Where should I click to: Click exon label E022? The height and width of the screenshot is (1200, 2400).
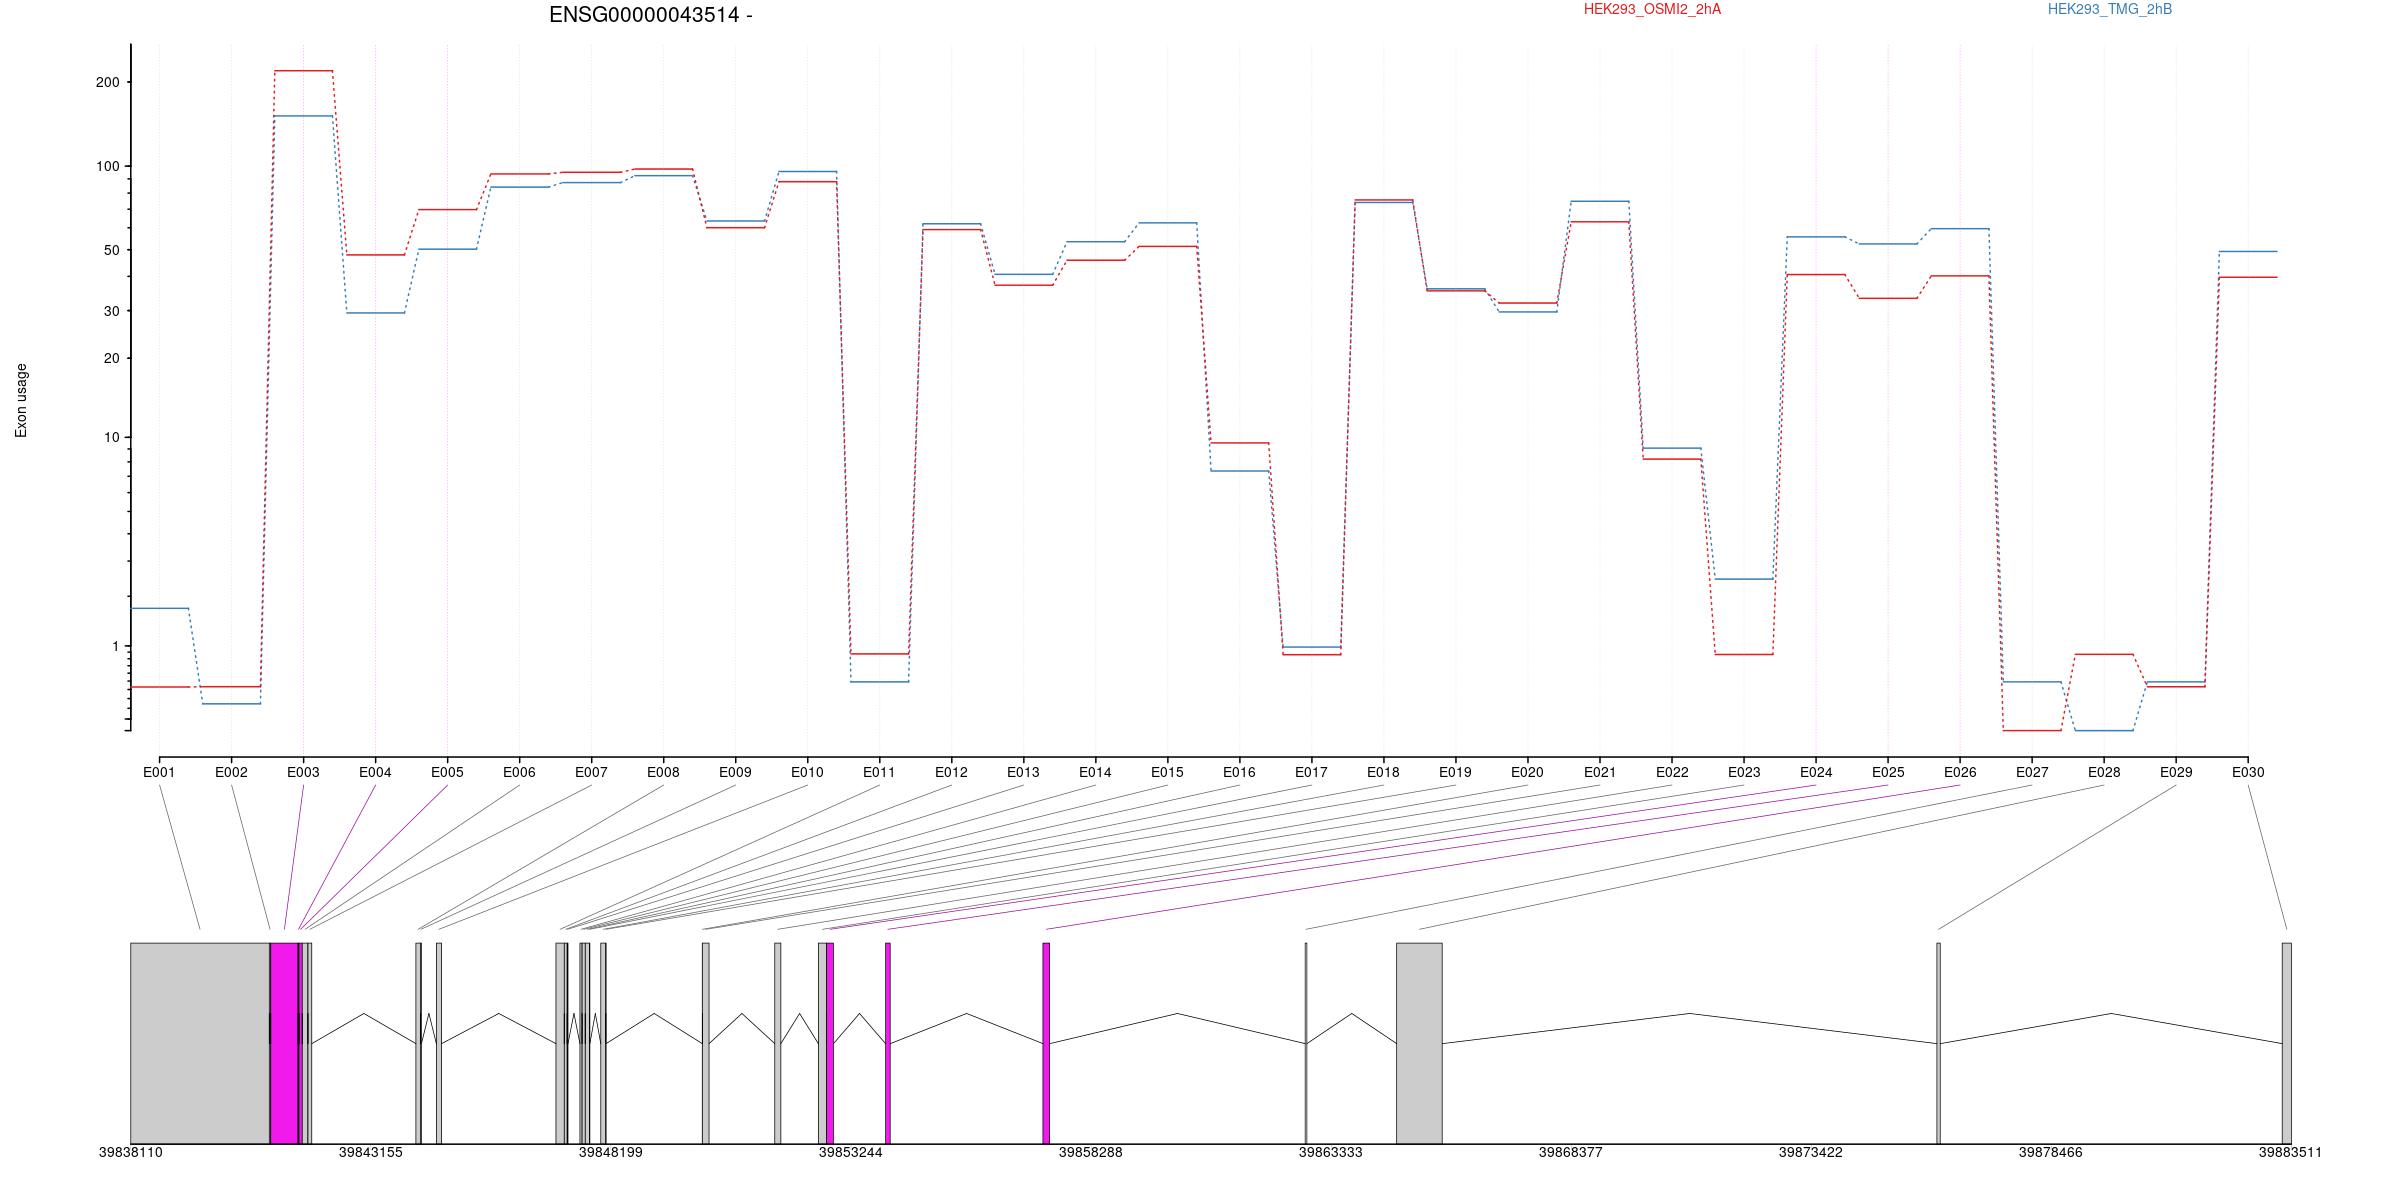1672,772
